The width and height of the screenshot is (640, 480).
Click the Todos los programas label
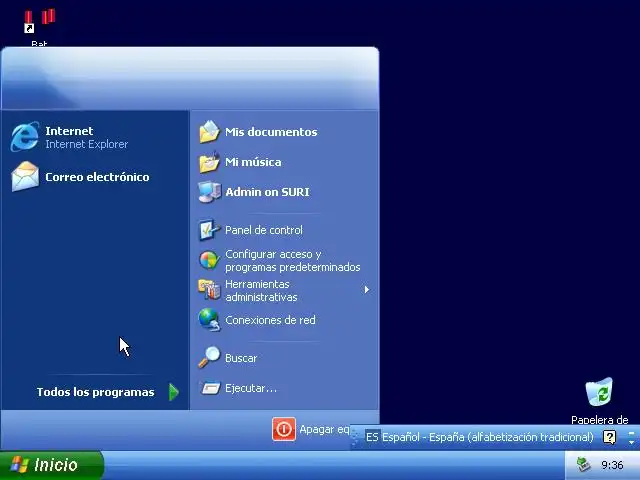(x=96, y=392)
